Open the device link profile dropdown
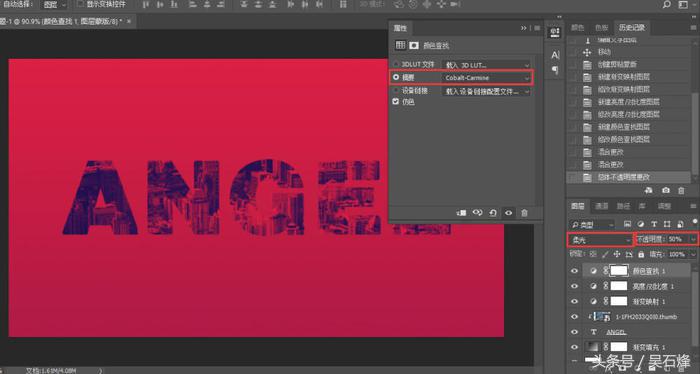This screenshot has width=700, height=374. 486,91
